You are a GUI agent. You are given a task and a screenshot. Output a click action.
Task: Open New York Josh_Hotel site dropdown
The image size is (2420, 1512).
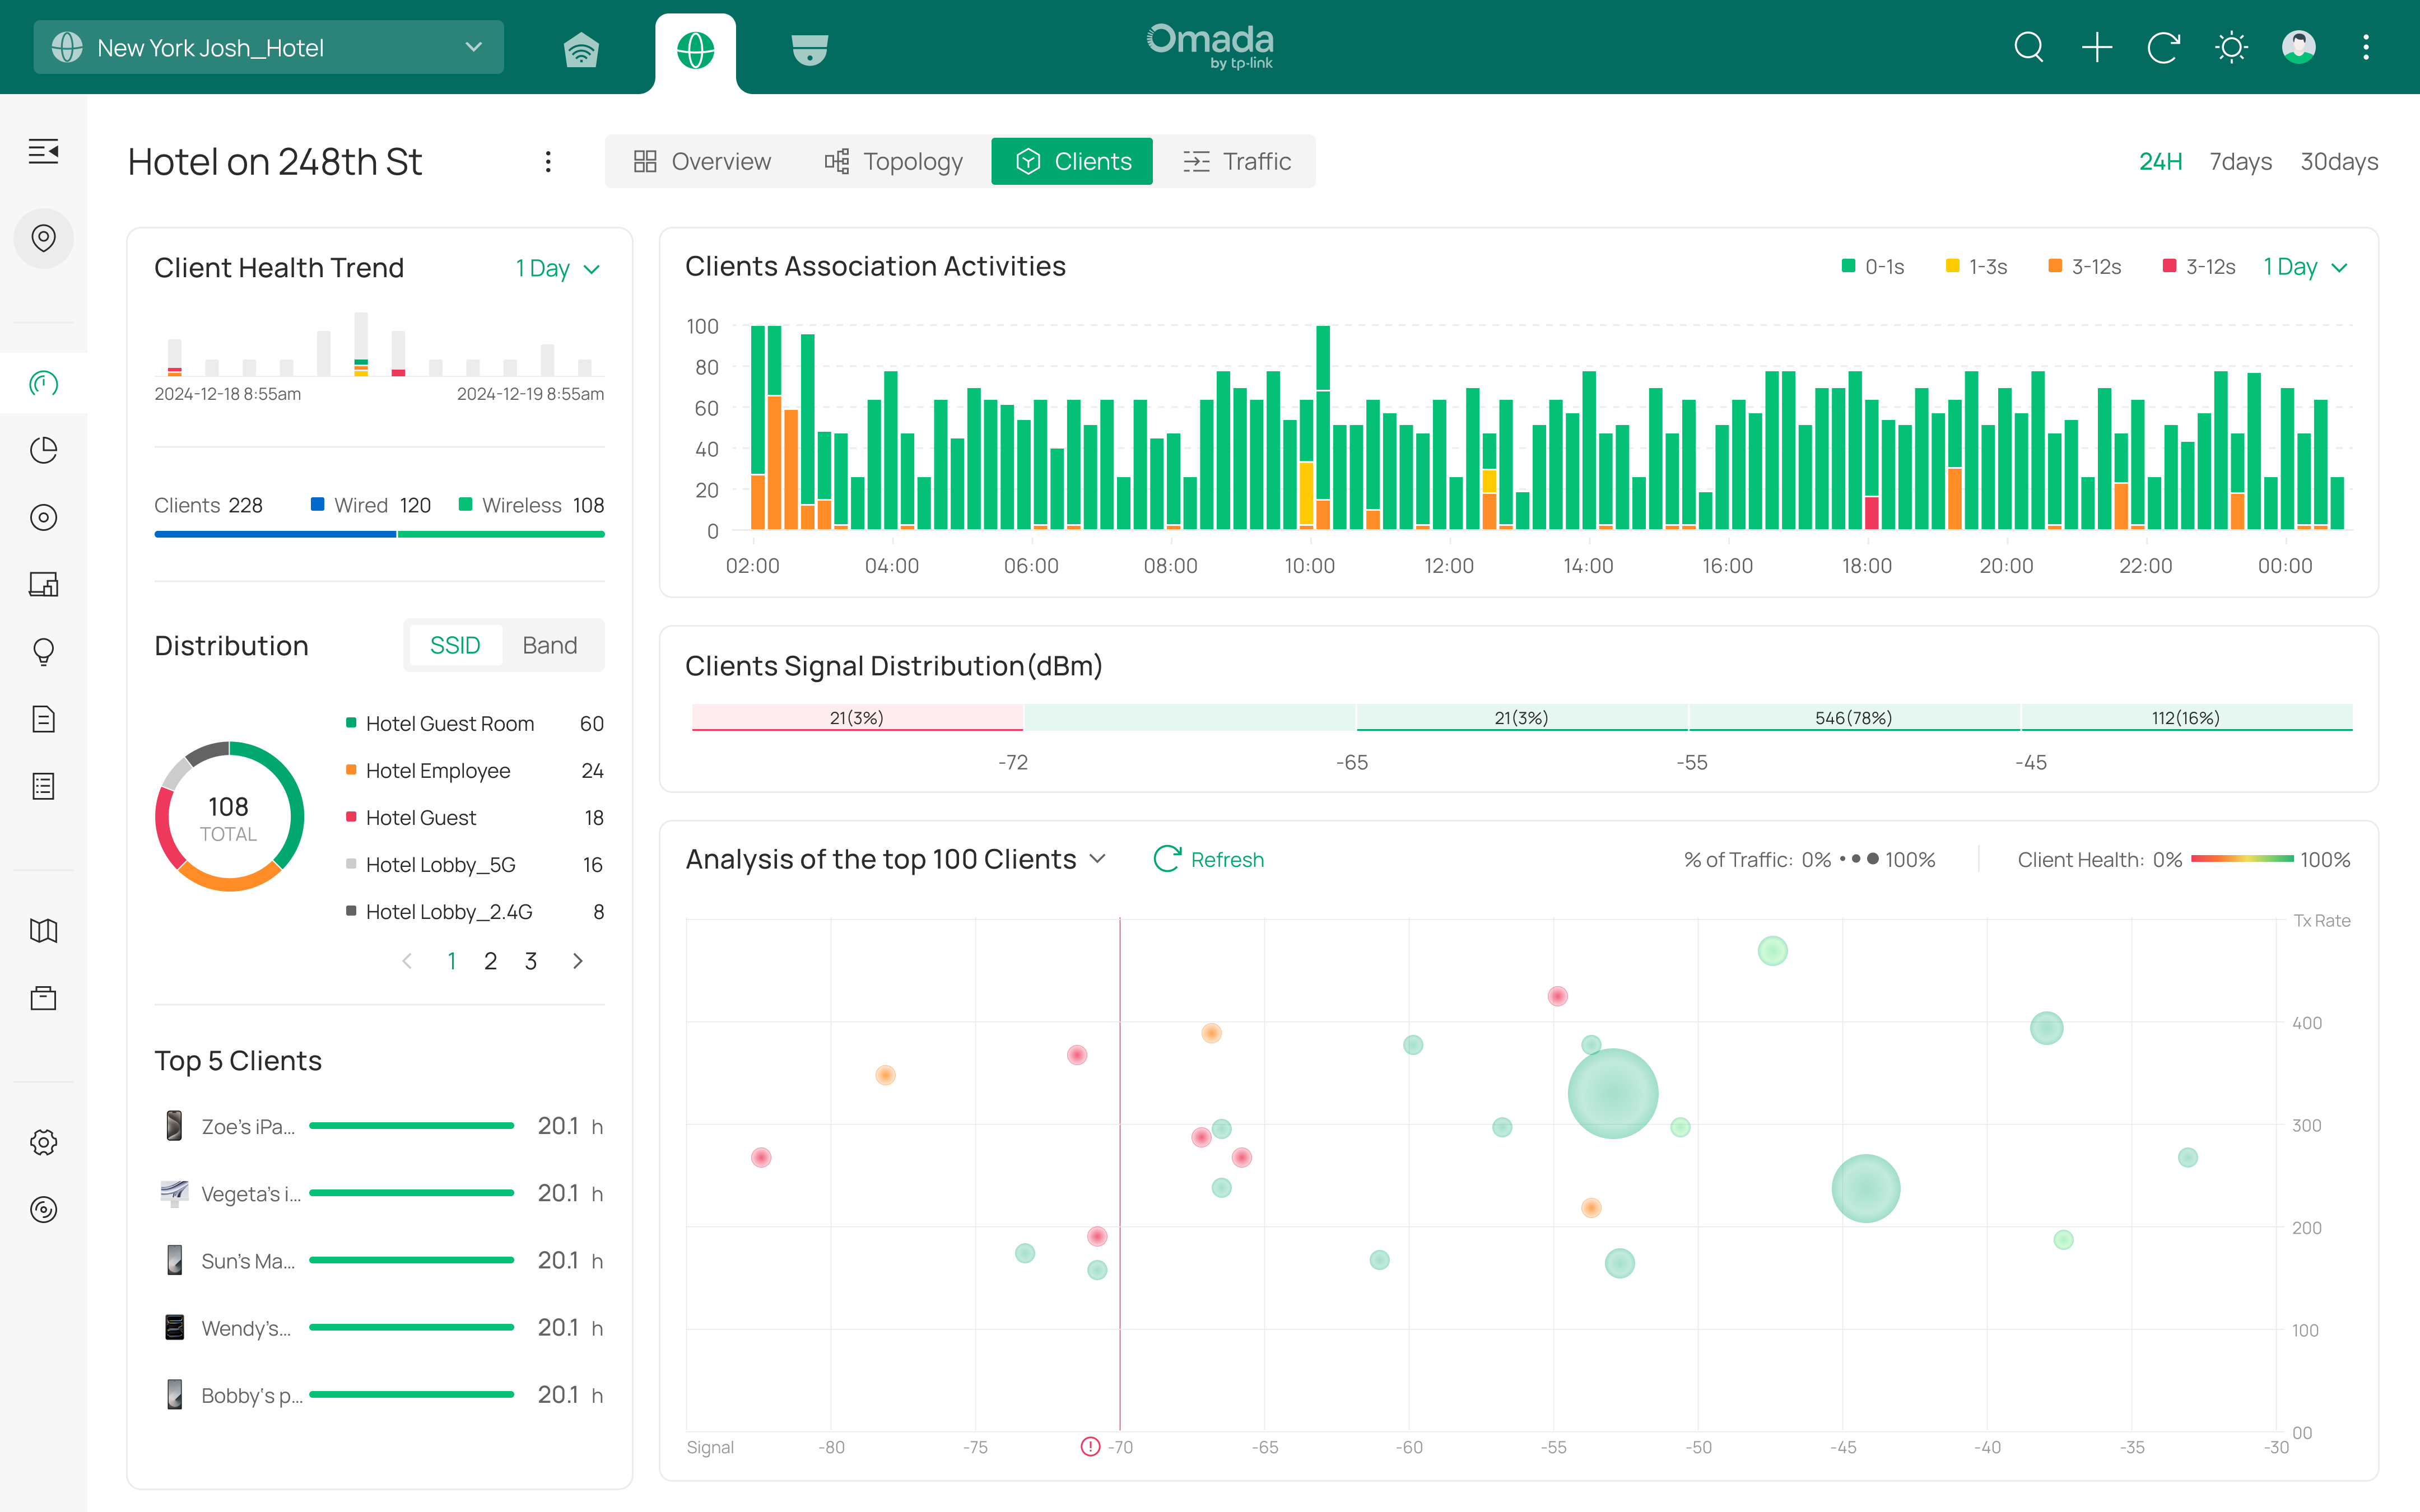coord(268,47)
